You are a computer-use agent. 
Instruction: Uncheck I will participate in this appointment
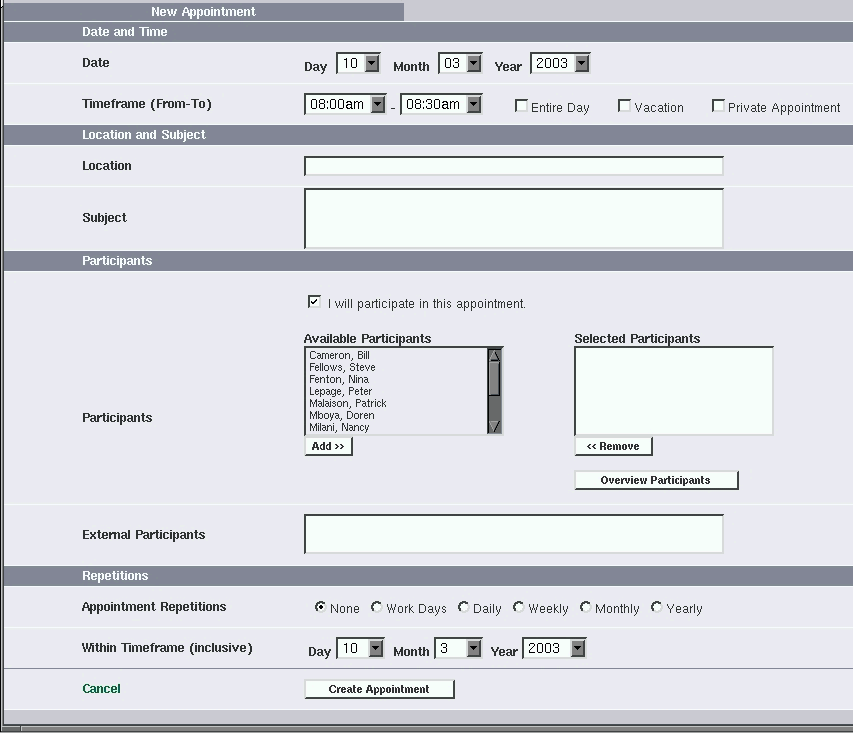tap(314, 301)
